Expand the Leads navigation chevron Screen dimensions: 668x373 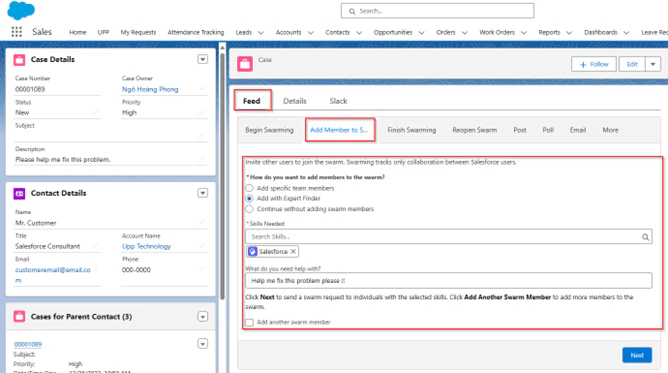pos(261,32)
